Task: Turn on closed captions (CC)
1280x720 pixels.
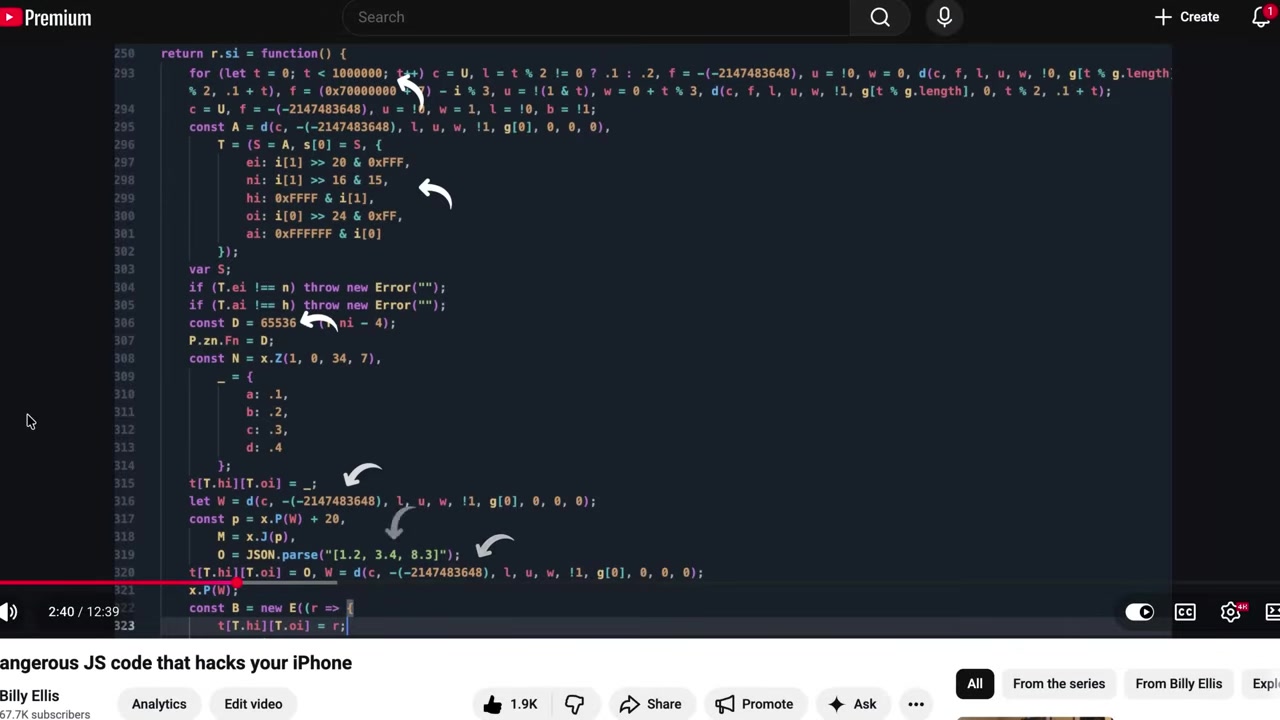Action: (1185, 612)
